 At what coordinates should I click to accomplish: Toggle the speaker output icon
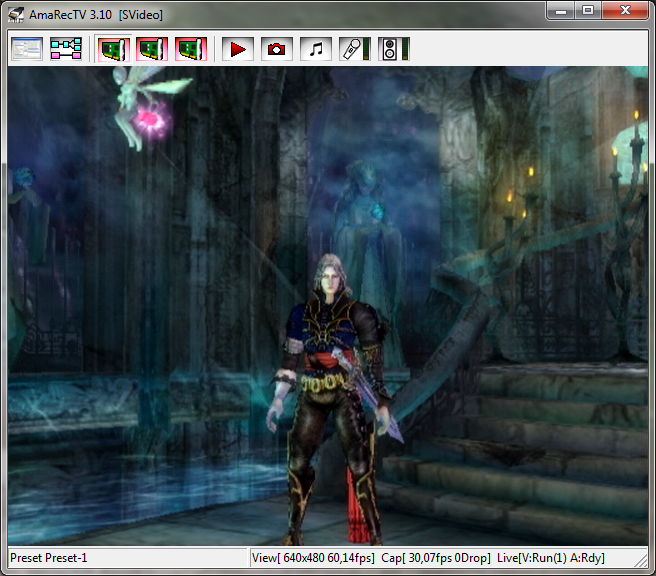point(388,48)
